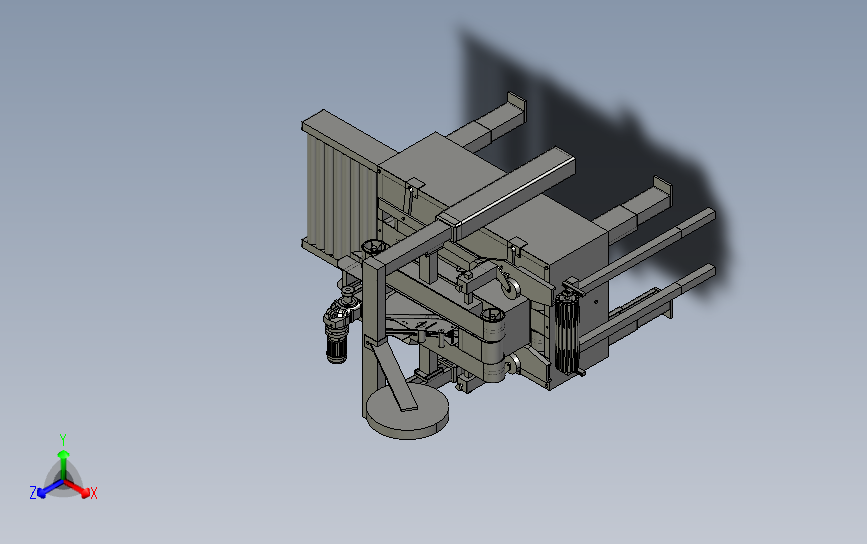Image resolution: width=867 pixels, height=544 pixels.
Task: Select the round base disc of the model
Action: coord(408,412)
